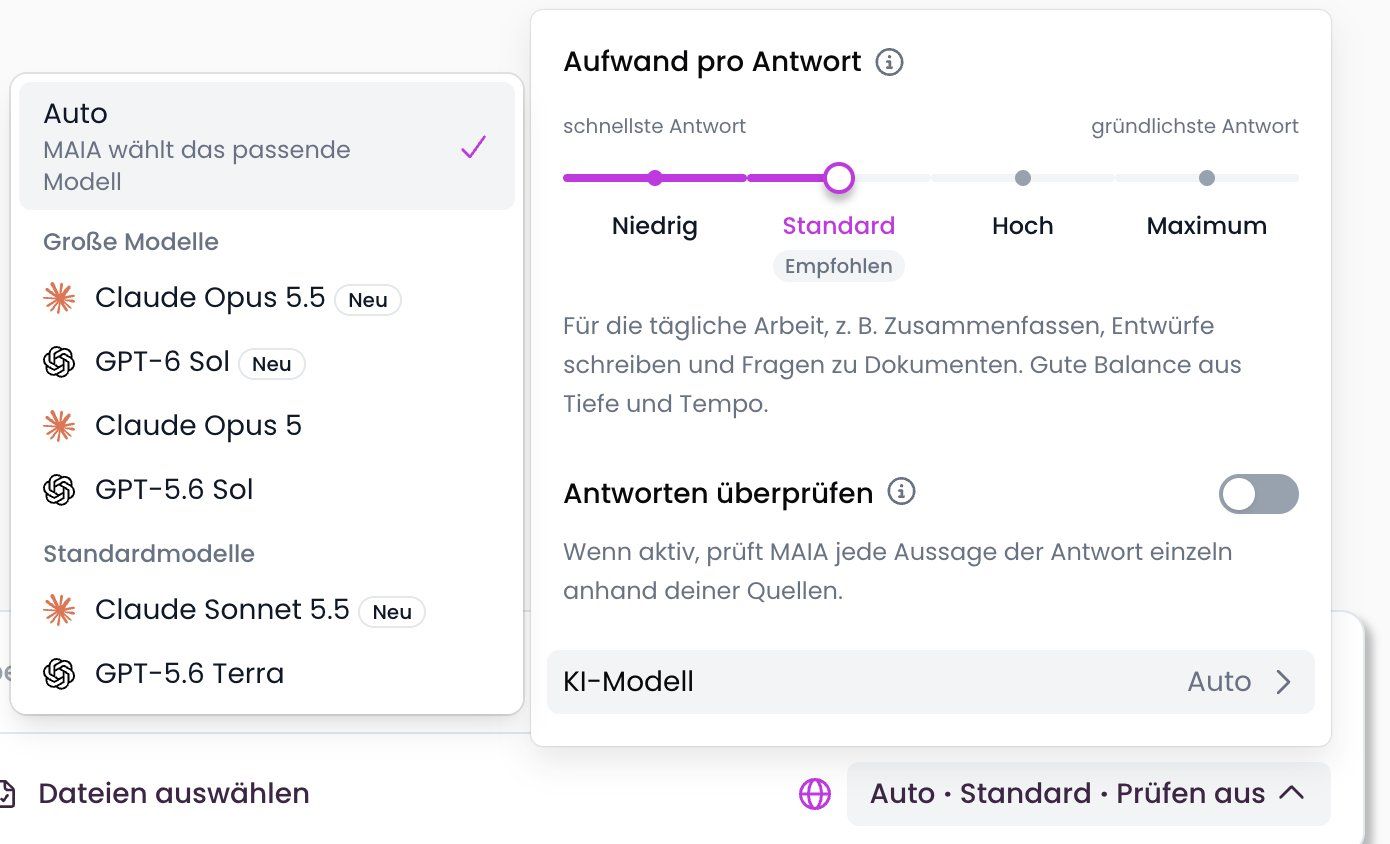The width and height of the screenshot is (1390, 844).
Task: Choose GPT-6 Sol model
Action: pyautogui.click(x=267, y=362)
